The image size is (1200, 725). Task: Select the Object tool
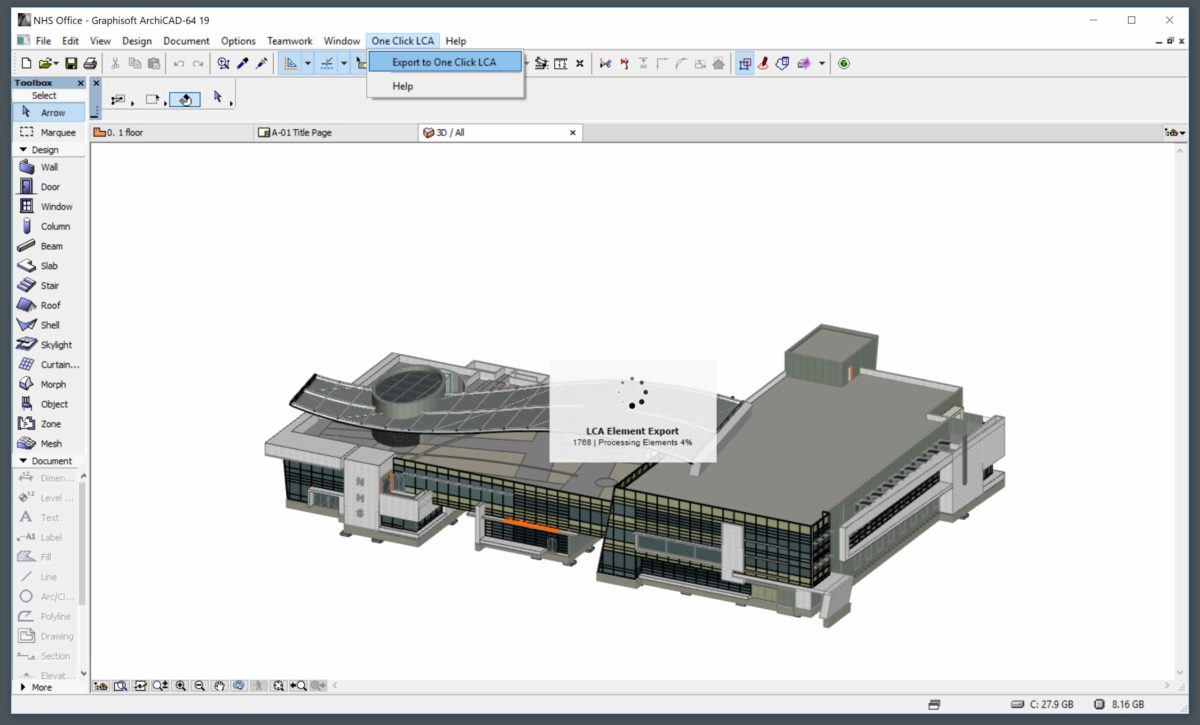tap(48, 404)
